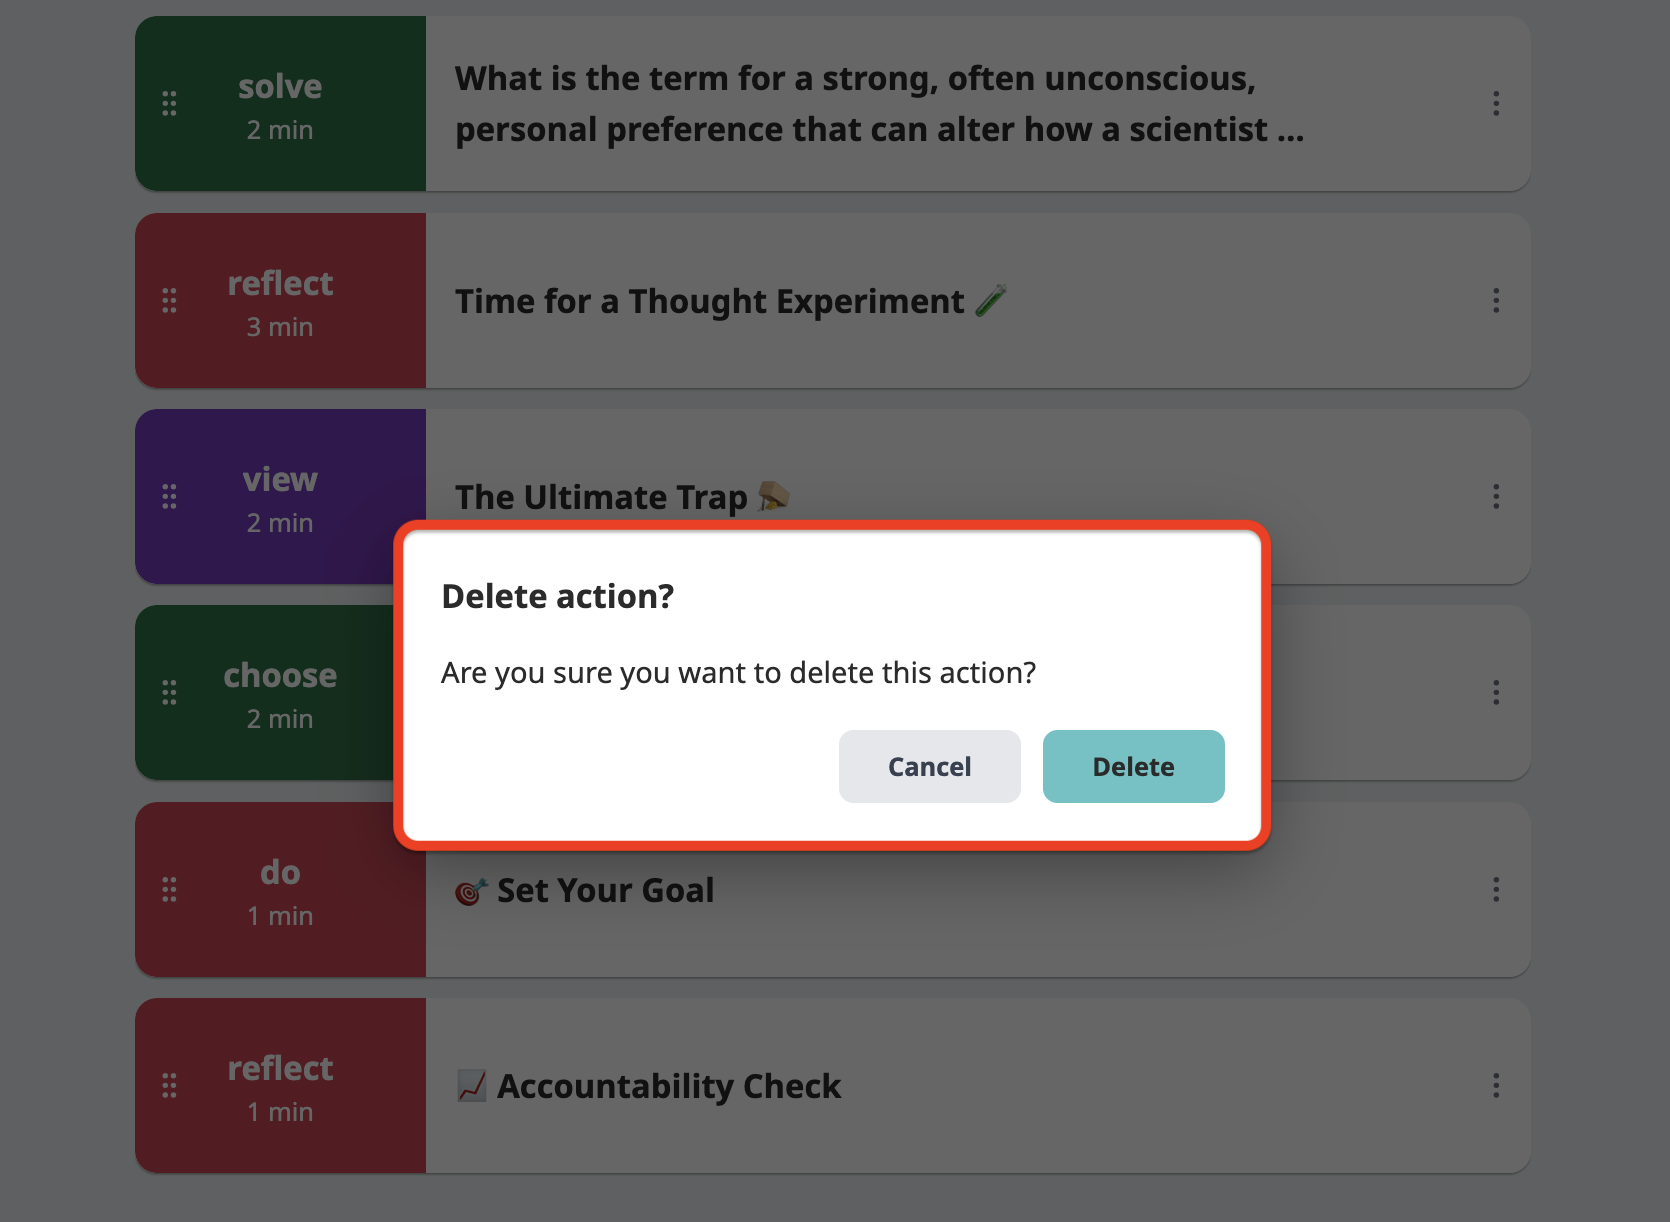Open three-dot menu for choose action row
The image size is (1670, 1222).
pos(1496,693)
